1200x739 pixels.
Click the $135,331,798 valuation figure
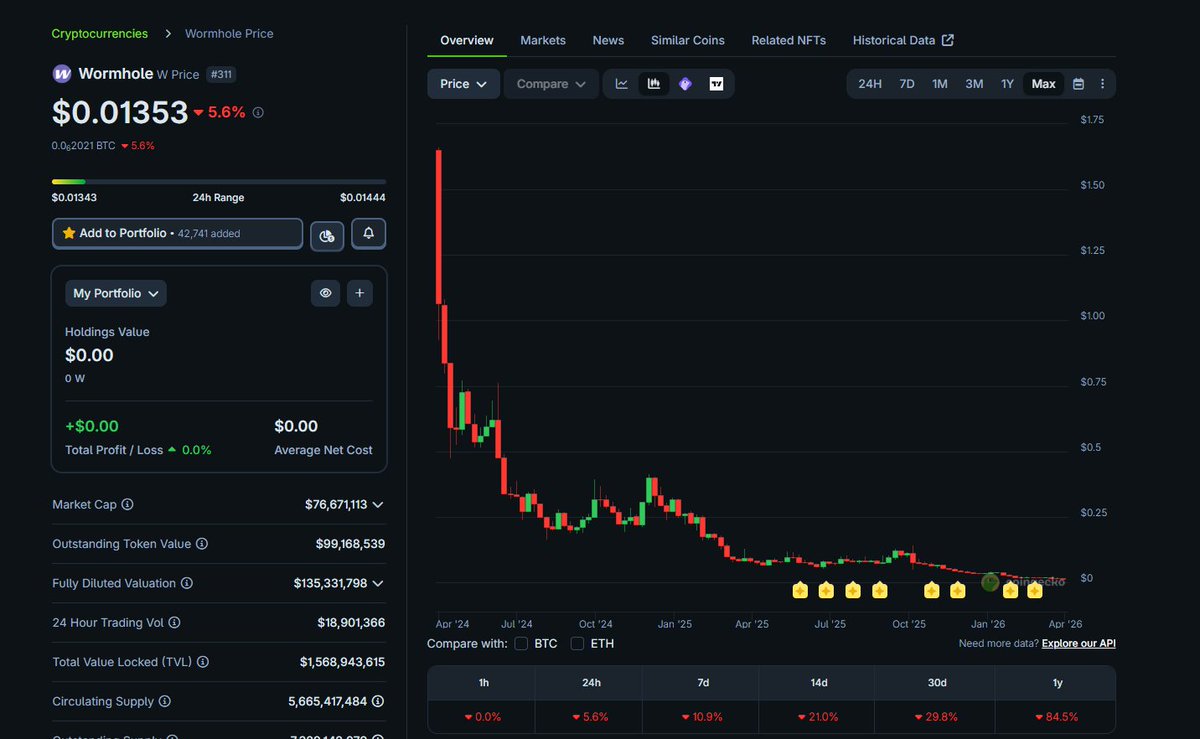330,583
